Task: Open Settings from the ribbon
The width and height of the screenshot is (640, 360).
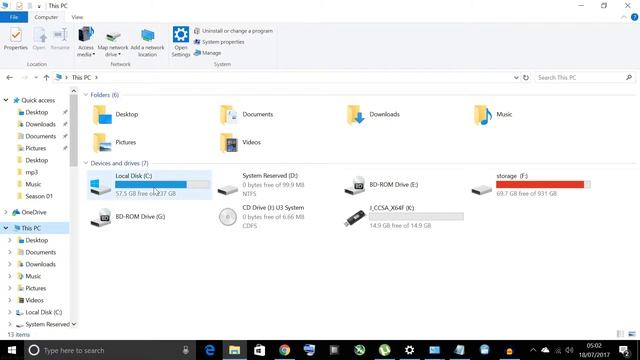Action: (x=180, y=41)
